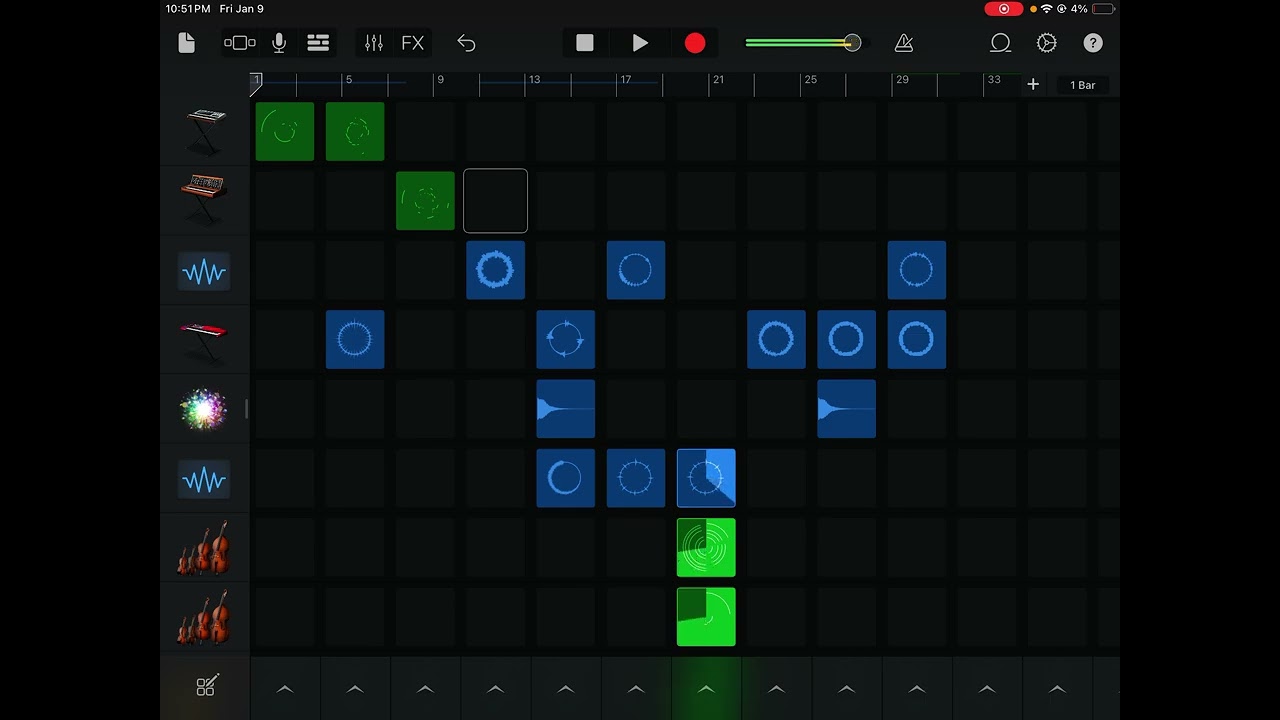Open the track controls mixer
1280x720 pixels.
(x=374, y=43)
